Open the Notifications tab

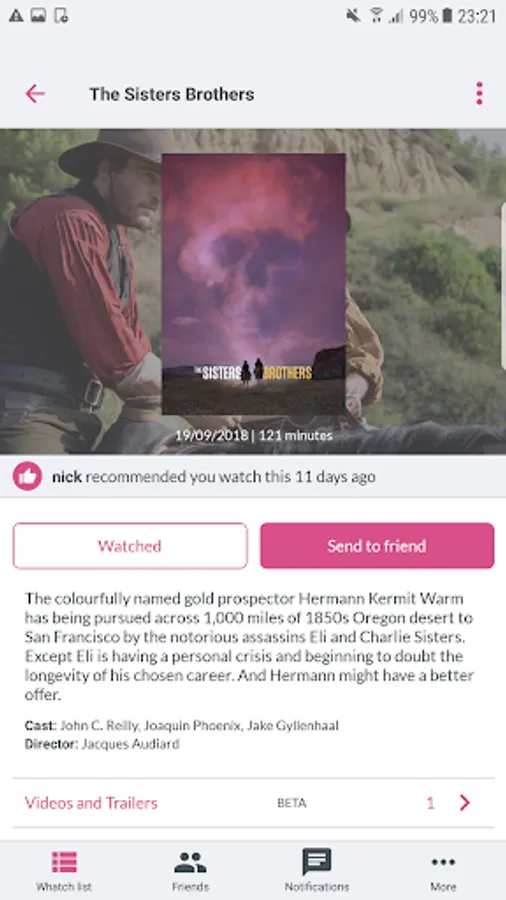tap(317, 871)
